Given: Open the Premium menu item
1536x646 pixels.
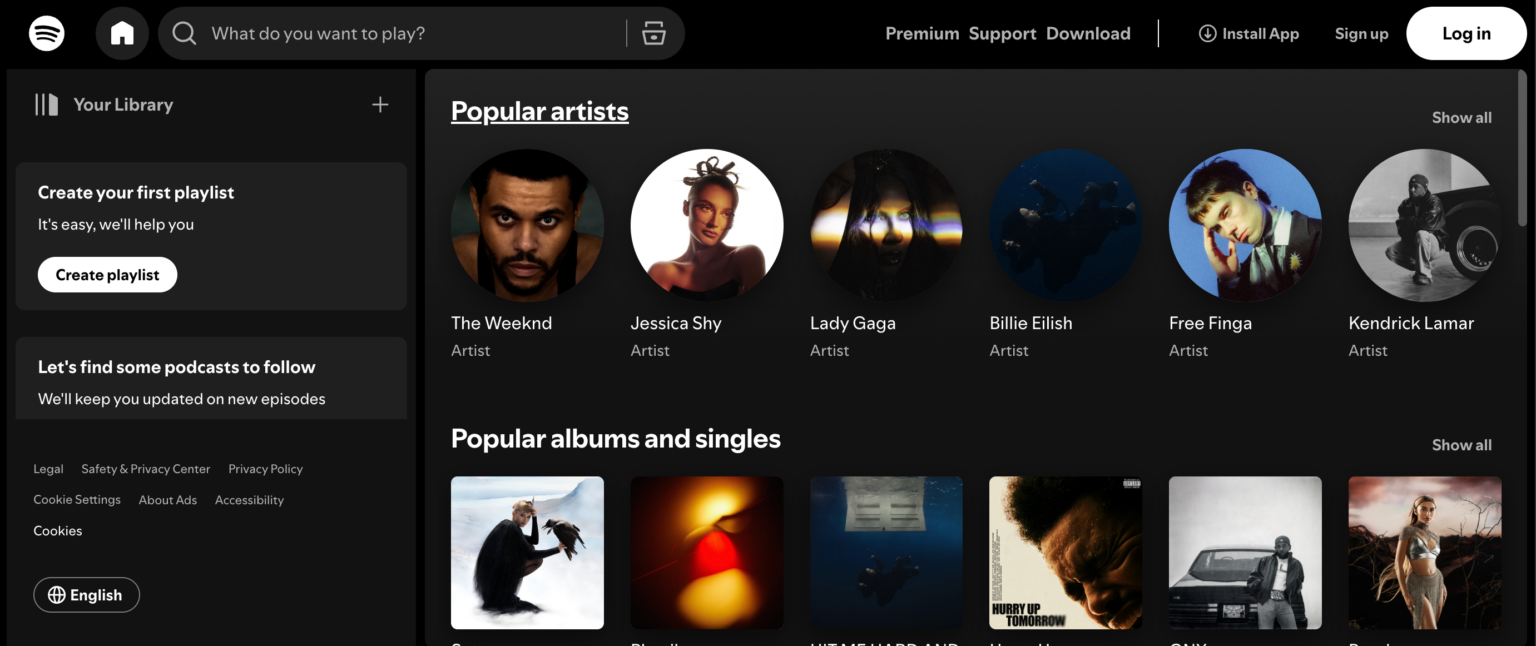Looking at the screenshot, I should coord(922,33).
